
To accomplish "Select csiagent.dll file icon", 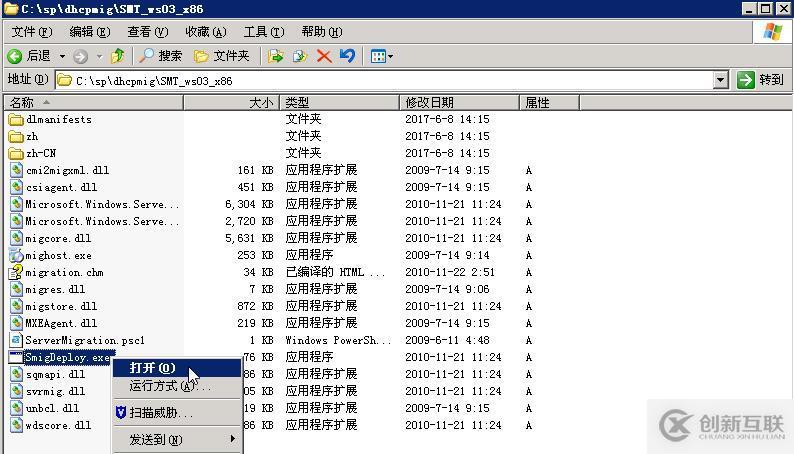I will pyautogui.click(x=16, y=187).
